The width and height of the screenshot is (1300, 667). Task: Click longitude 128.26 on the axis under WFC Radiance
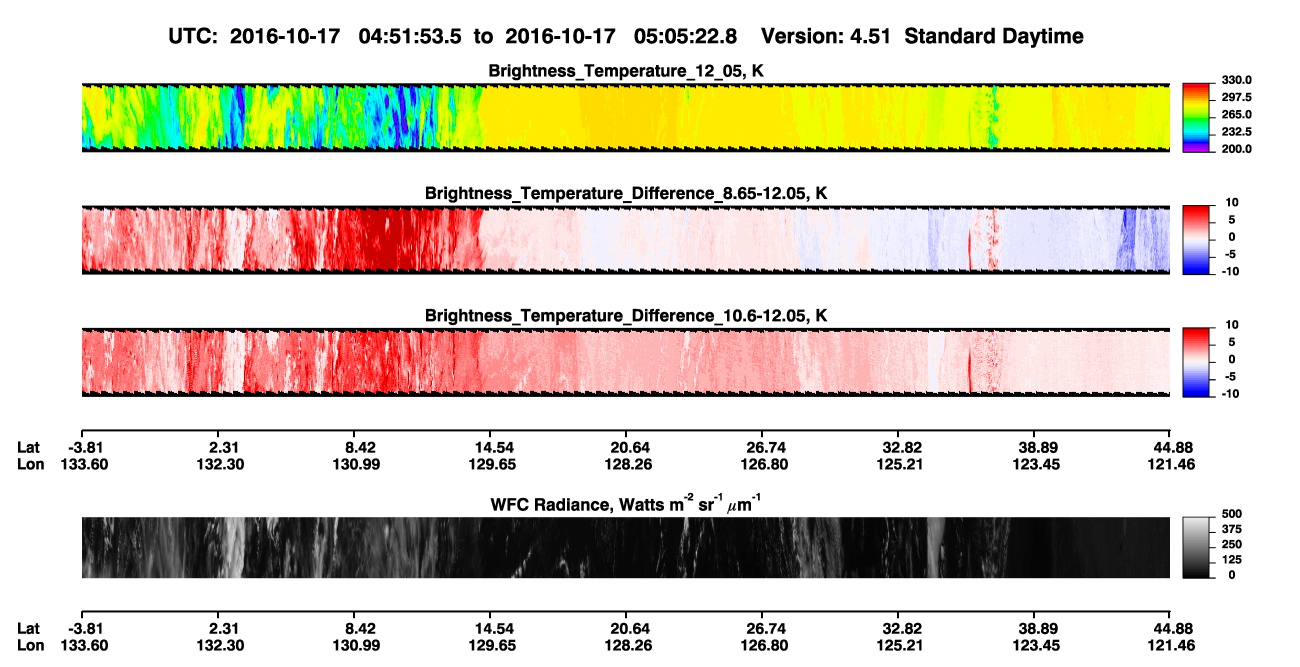tap(626, 644)
